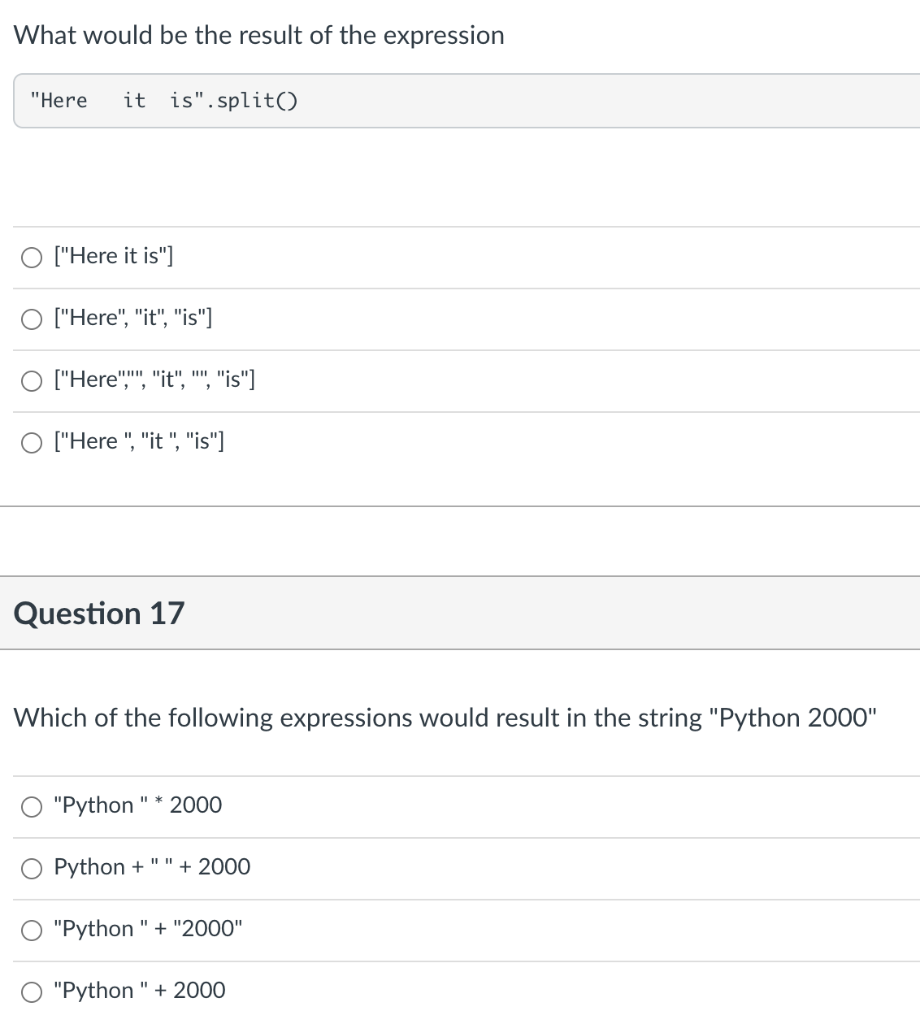Click the split() code snippet box
920x1024 pixels.
(x=465, y=101)
